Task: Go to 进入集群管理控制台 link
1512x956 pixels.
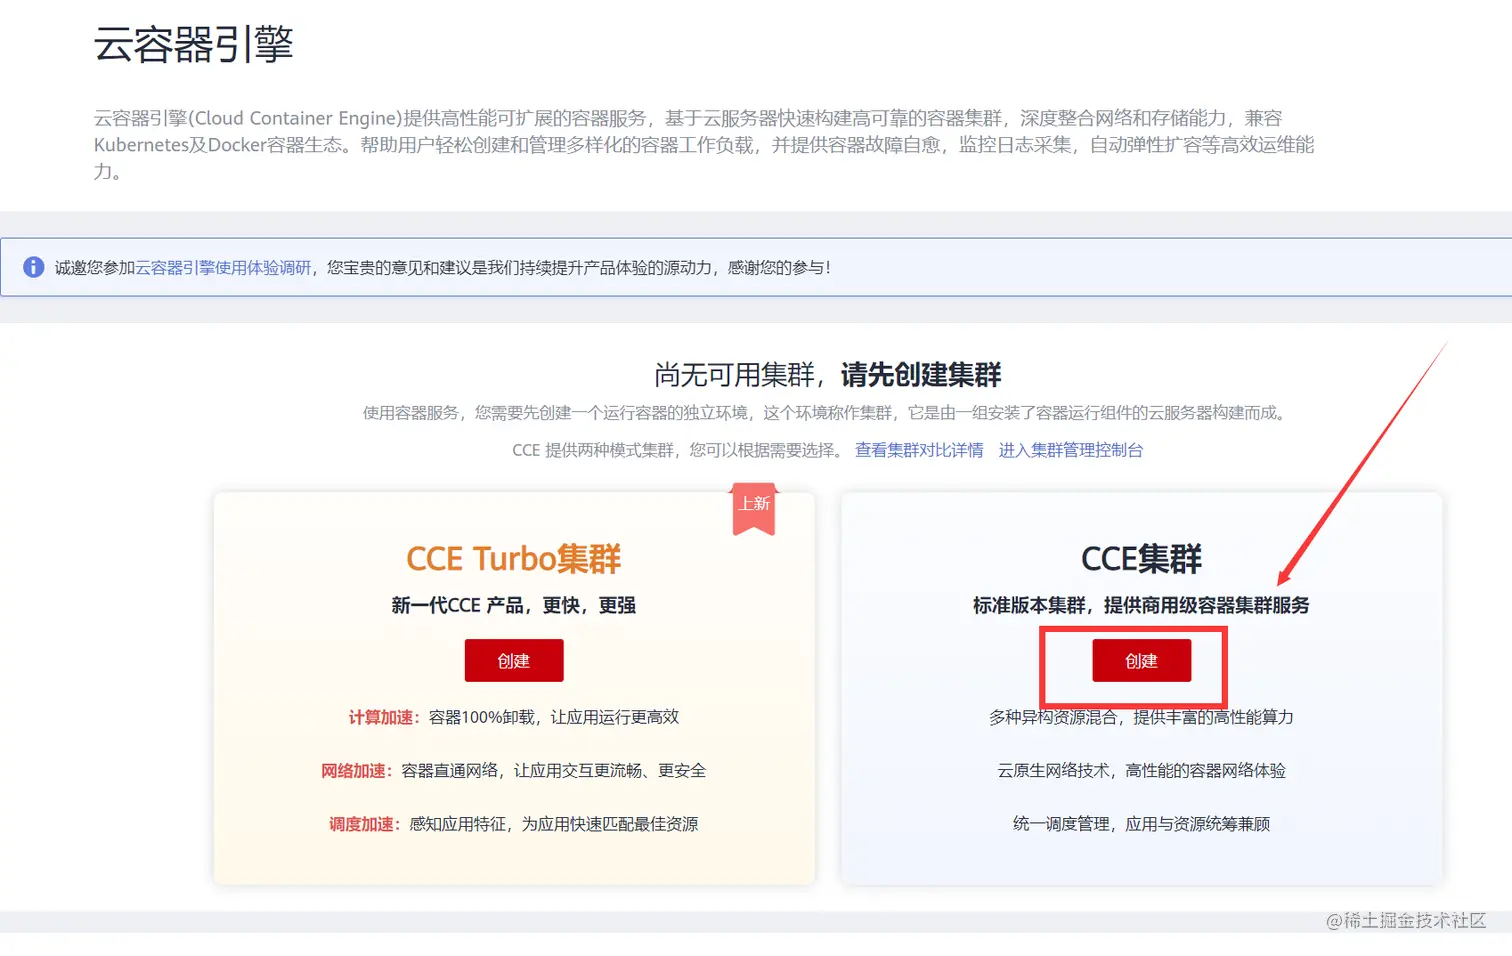Action: [1071, 450]
